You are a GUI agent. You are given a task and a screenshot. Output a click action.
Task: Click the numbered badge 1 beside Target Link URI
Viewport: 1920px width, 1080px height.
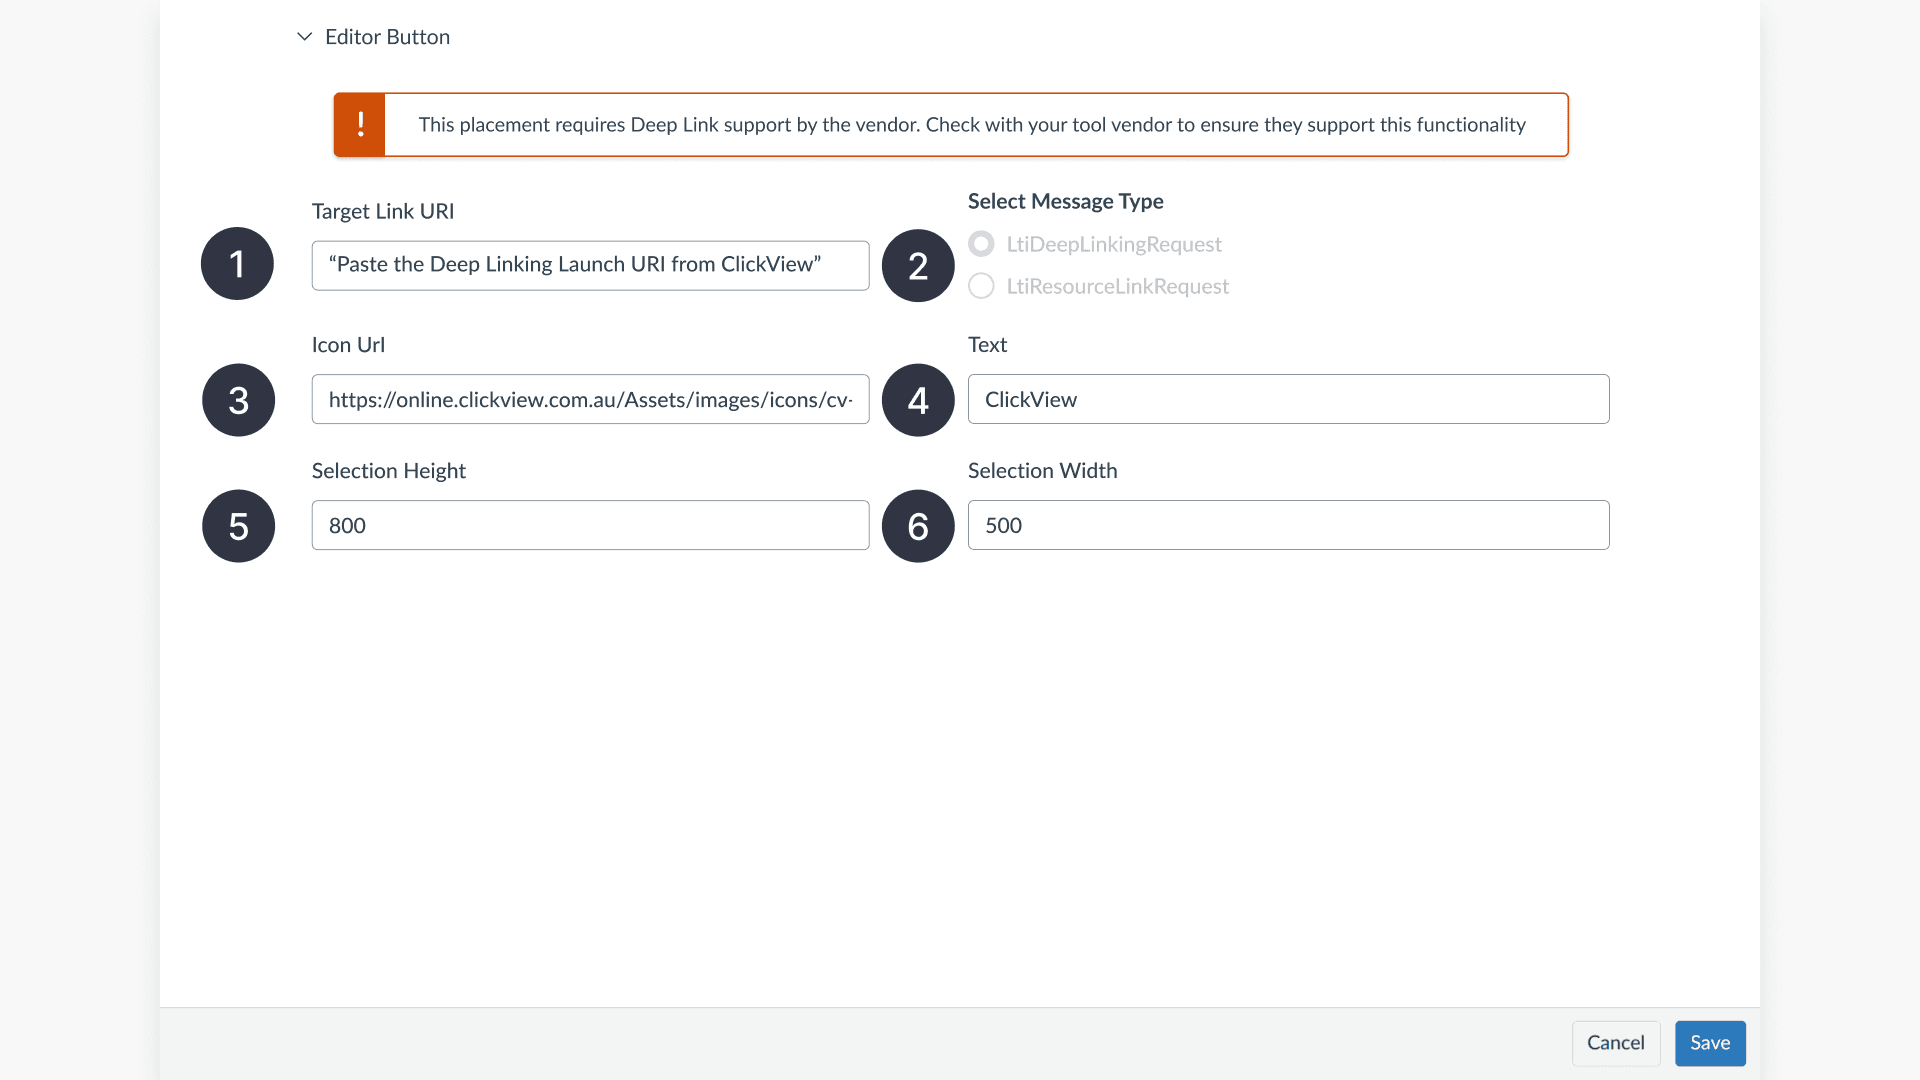click(237, 263)
